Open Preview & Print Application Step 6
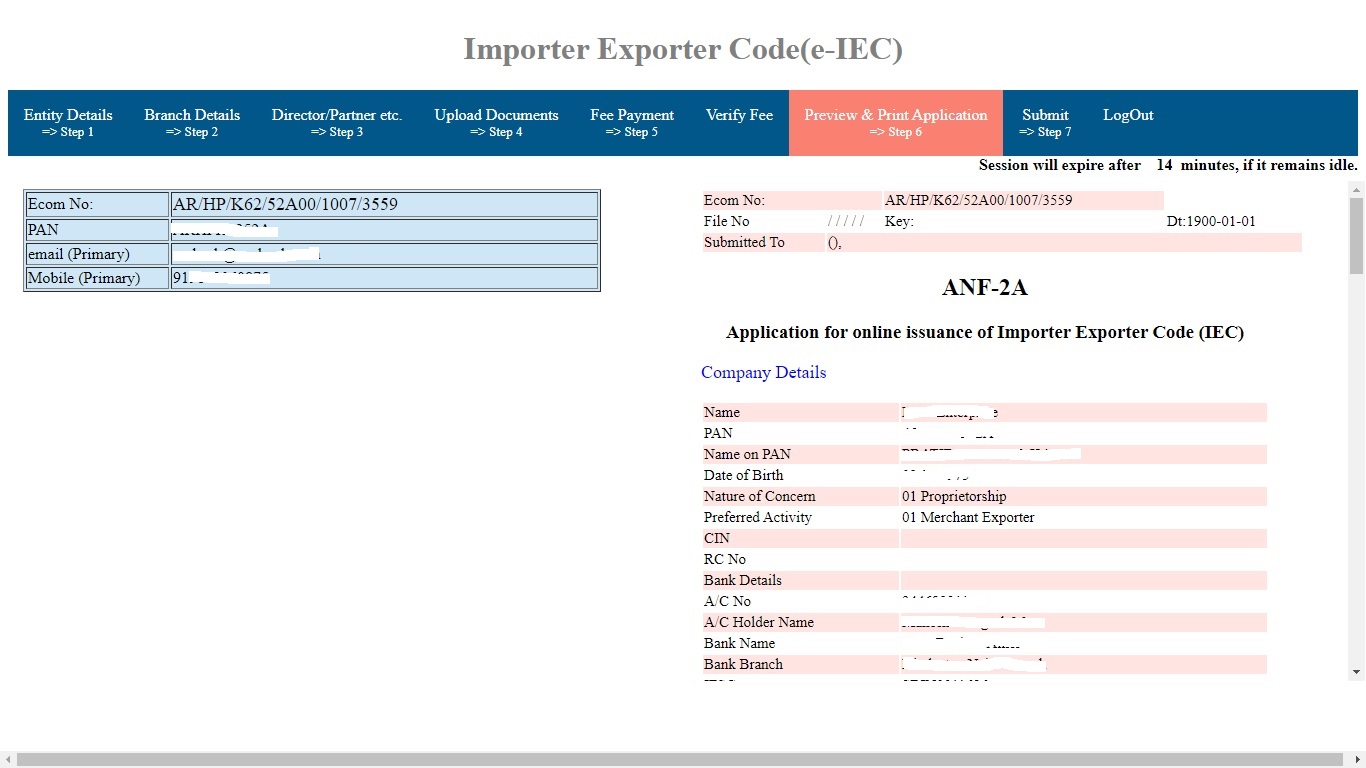 point(896,123)
